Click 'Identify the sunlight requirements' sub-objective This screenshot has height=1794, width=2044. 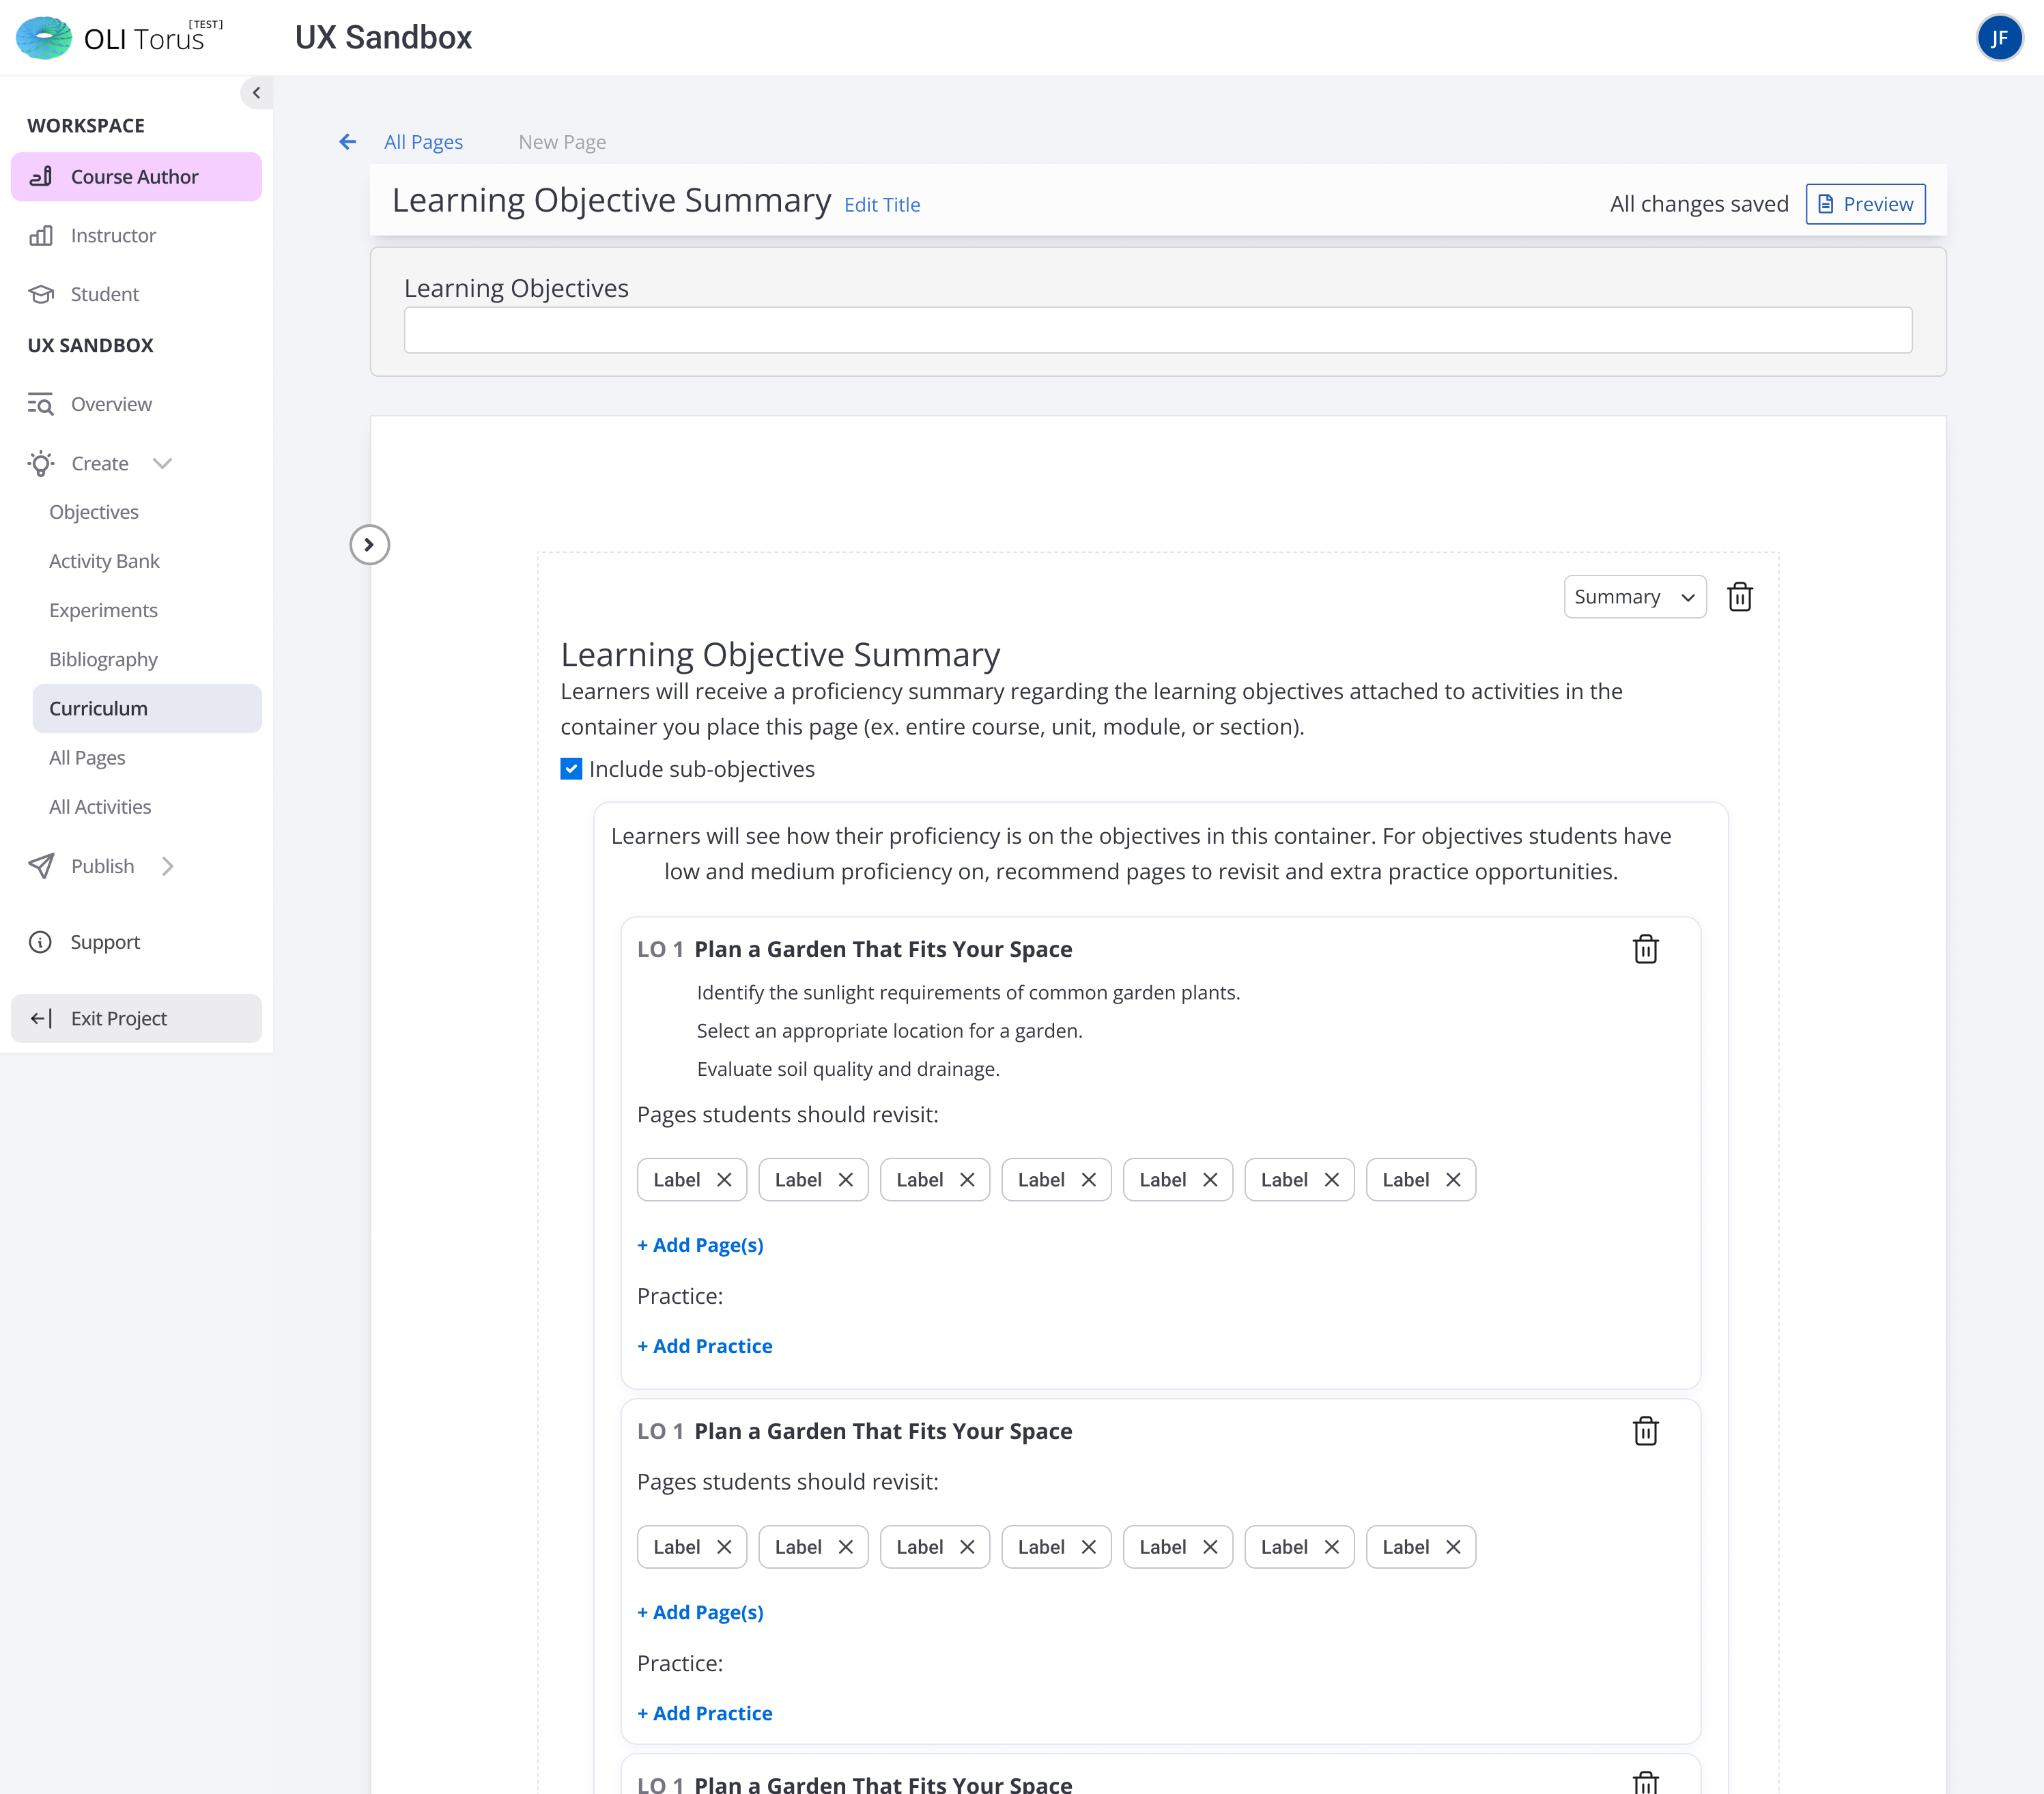968,993
